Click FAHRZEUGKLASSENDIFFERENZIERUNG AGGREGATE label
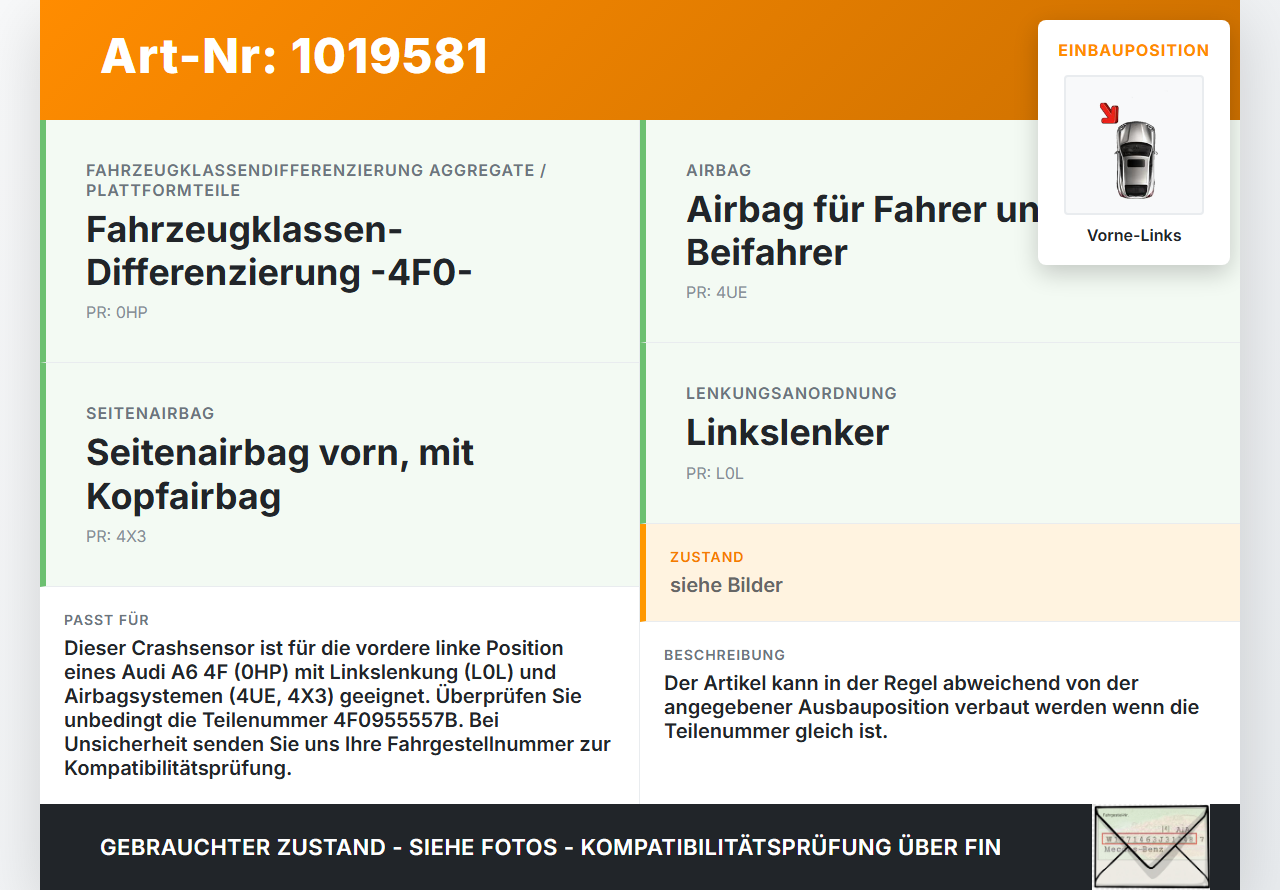Screen dimensions: 1280x890 point(316,181)
